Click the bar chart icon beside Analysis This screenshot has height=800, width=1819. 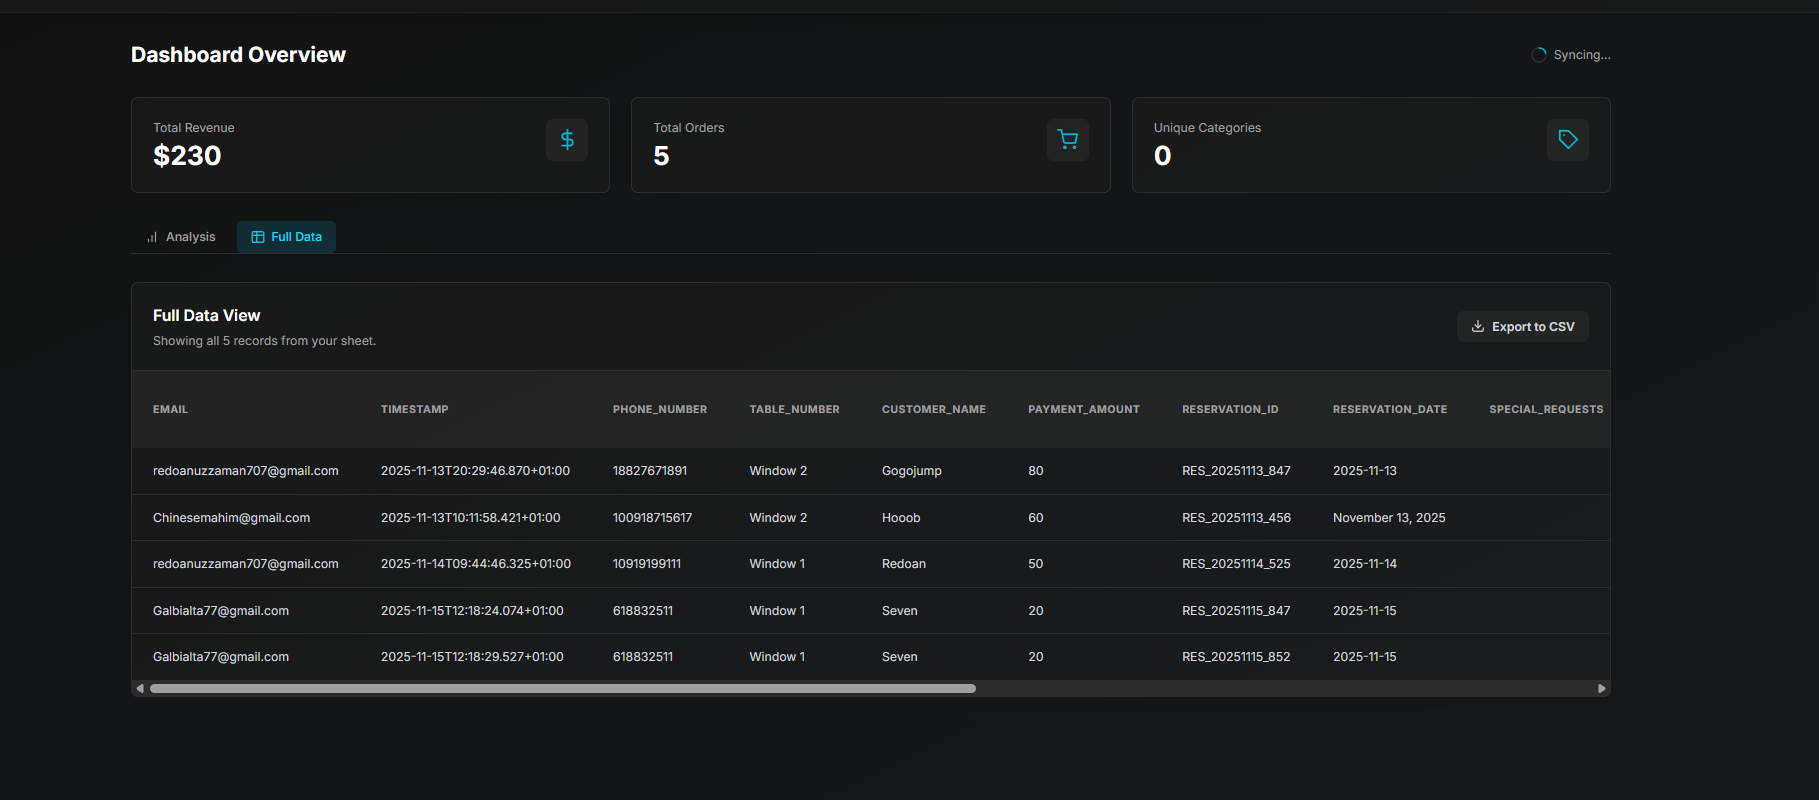tap(152, 237)
